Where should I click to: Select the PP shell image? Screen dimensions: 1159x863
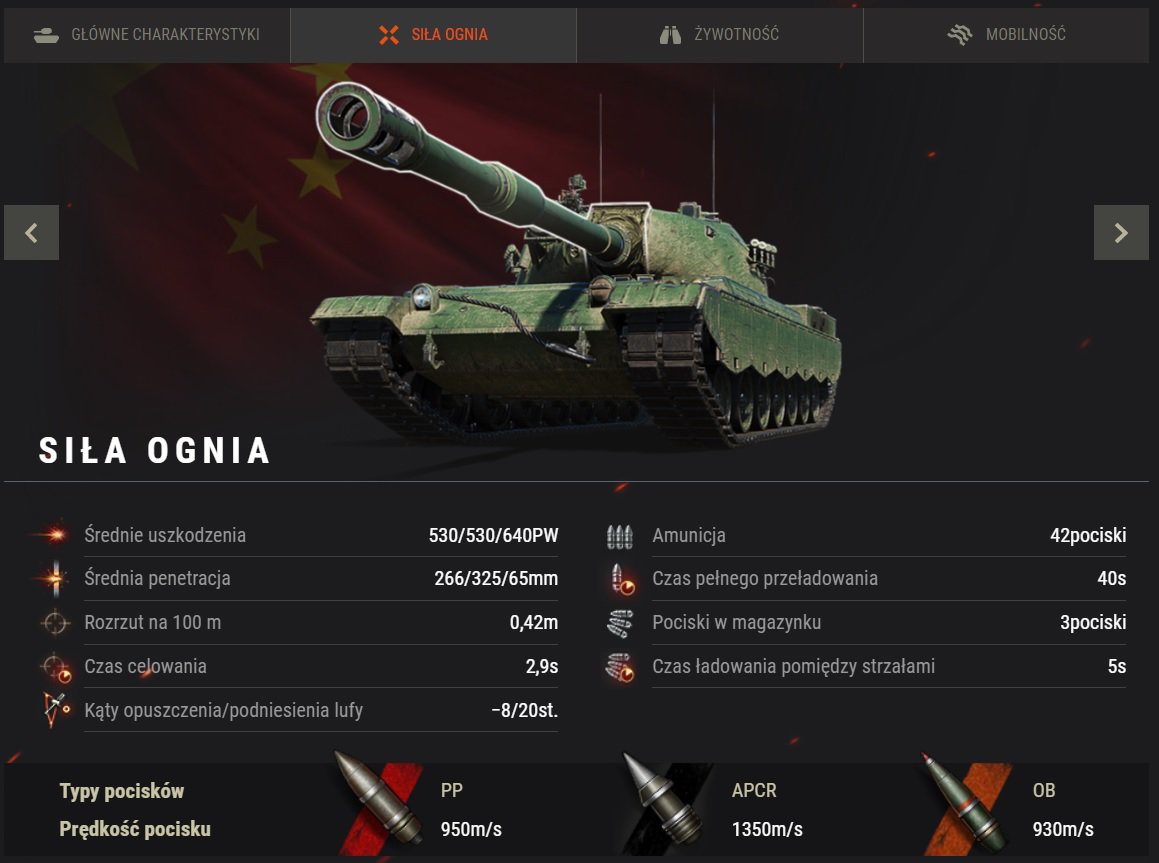(x=379, y=800)
